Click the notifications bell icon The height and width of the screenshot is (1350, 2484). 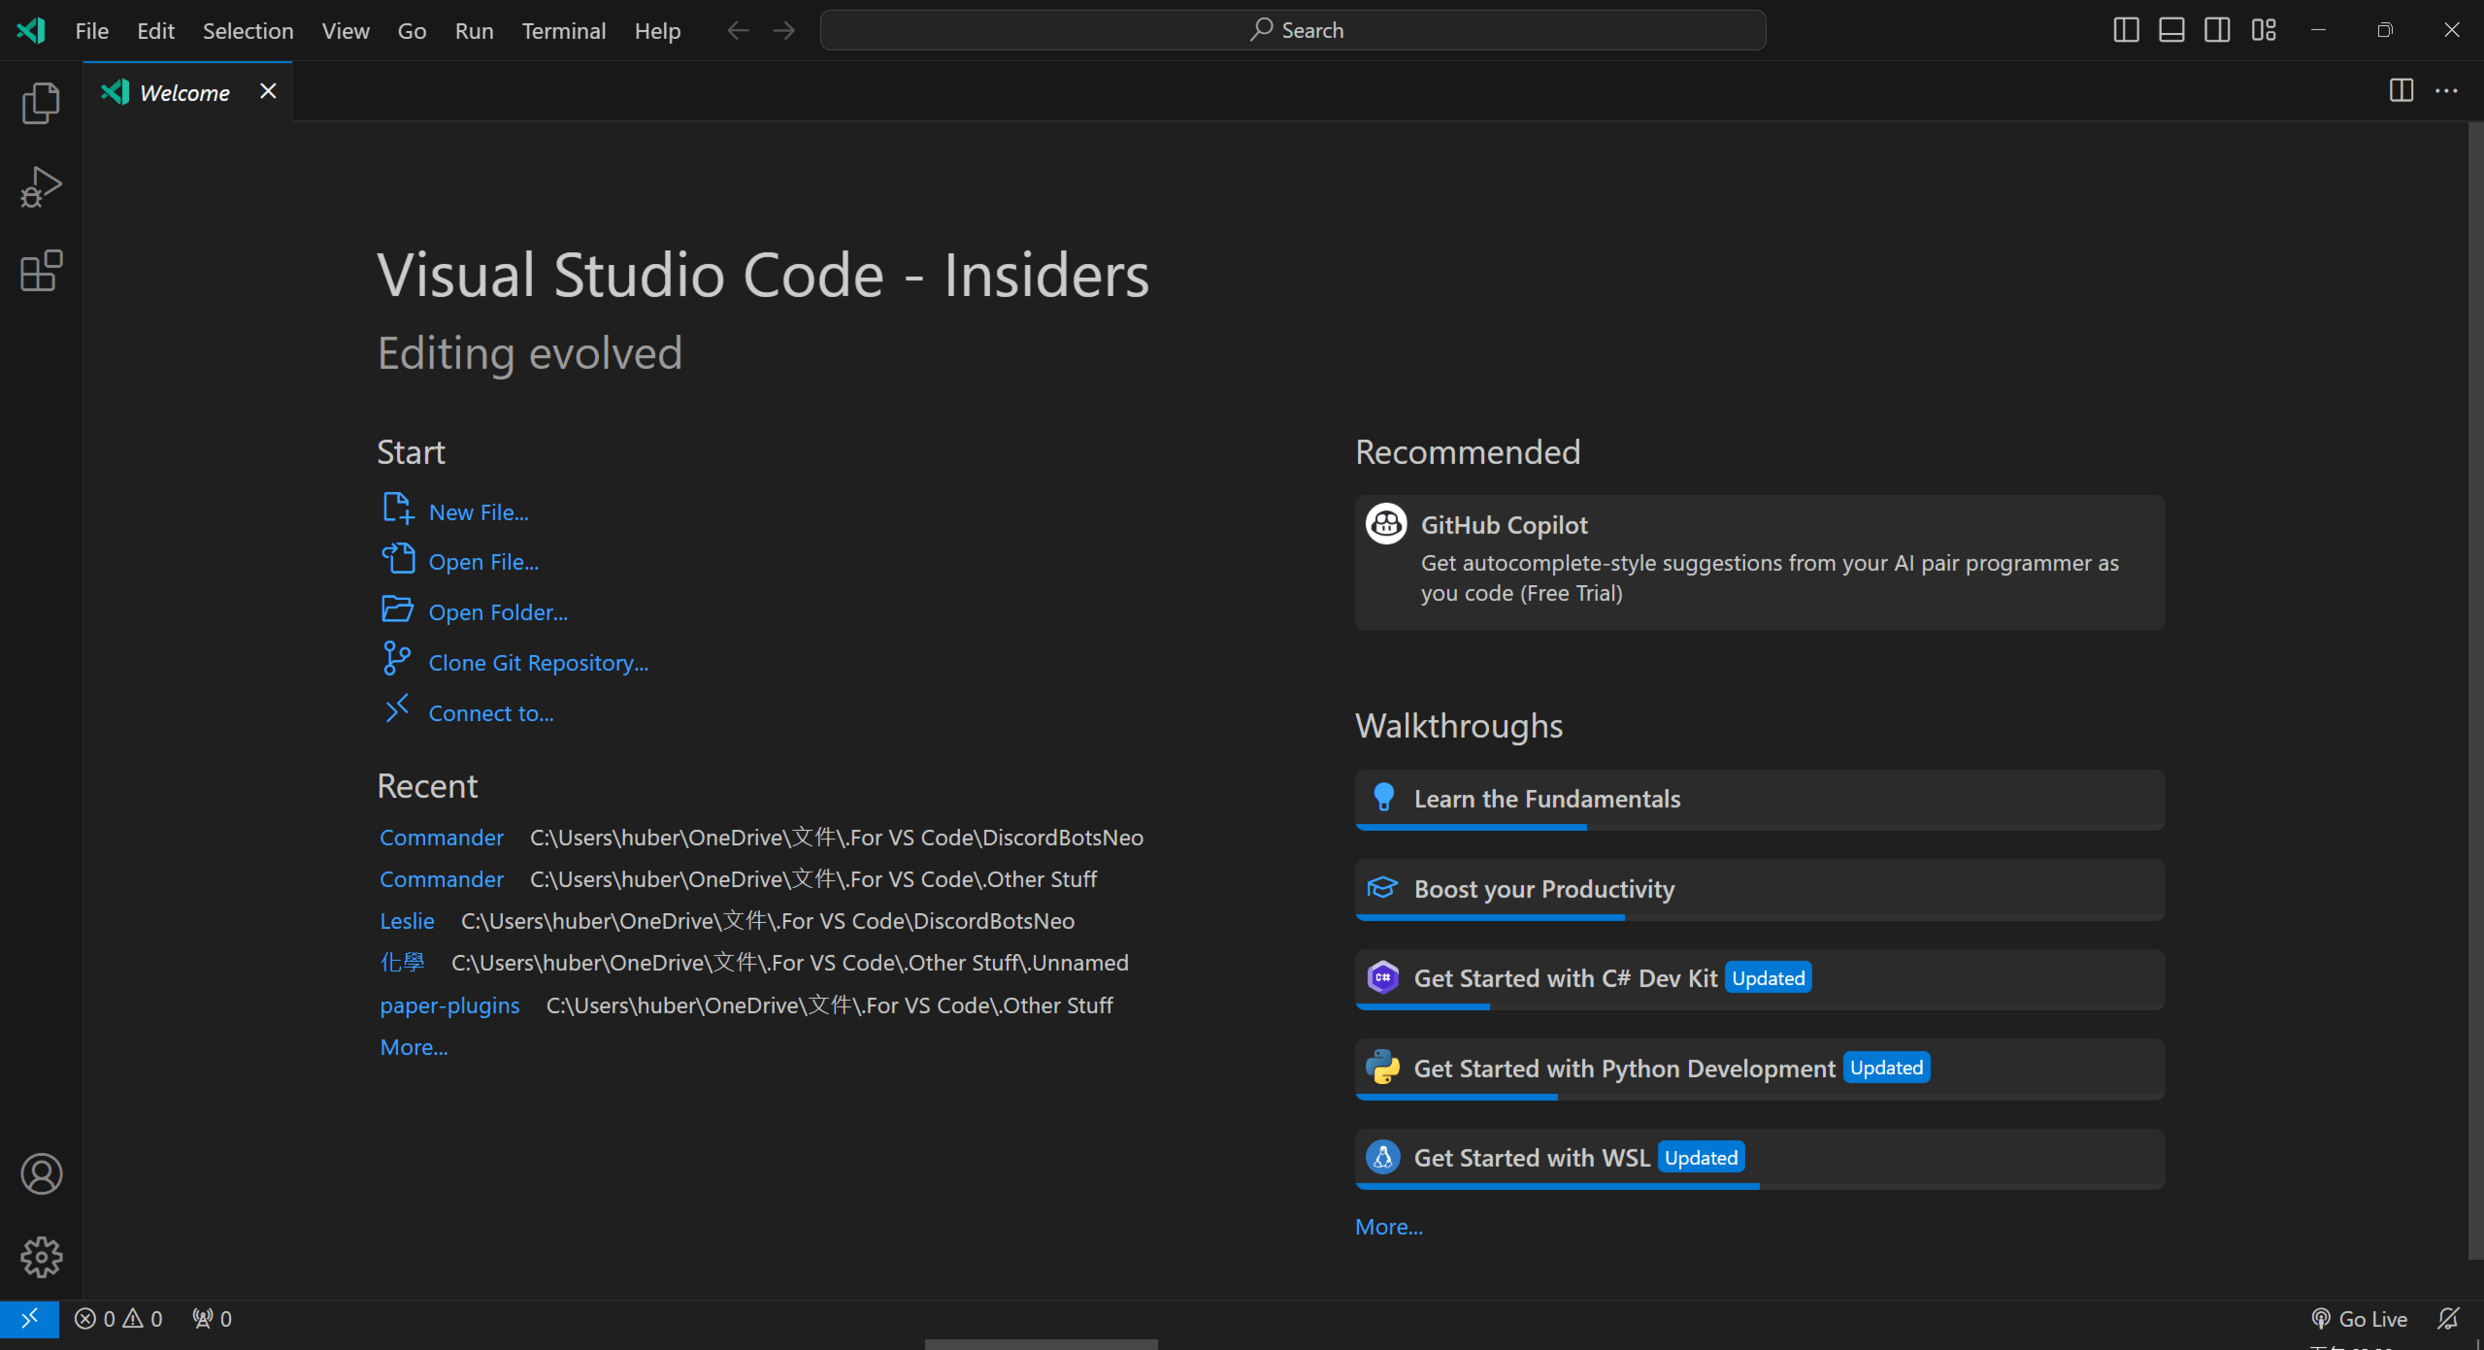pos(2448,1319)
